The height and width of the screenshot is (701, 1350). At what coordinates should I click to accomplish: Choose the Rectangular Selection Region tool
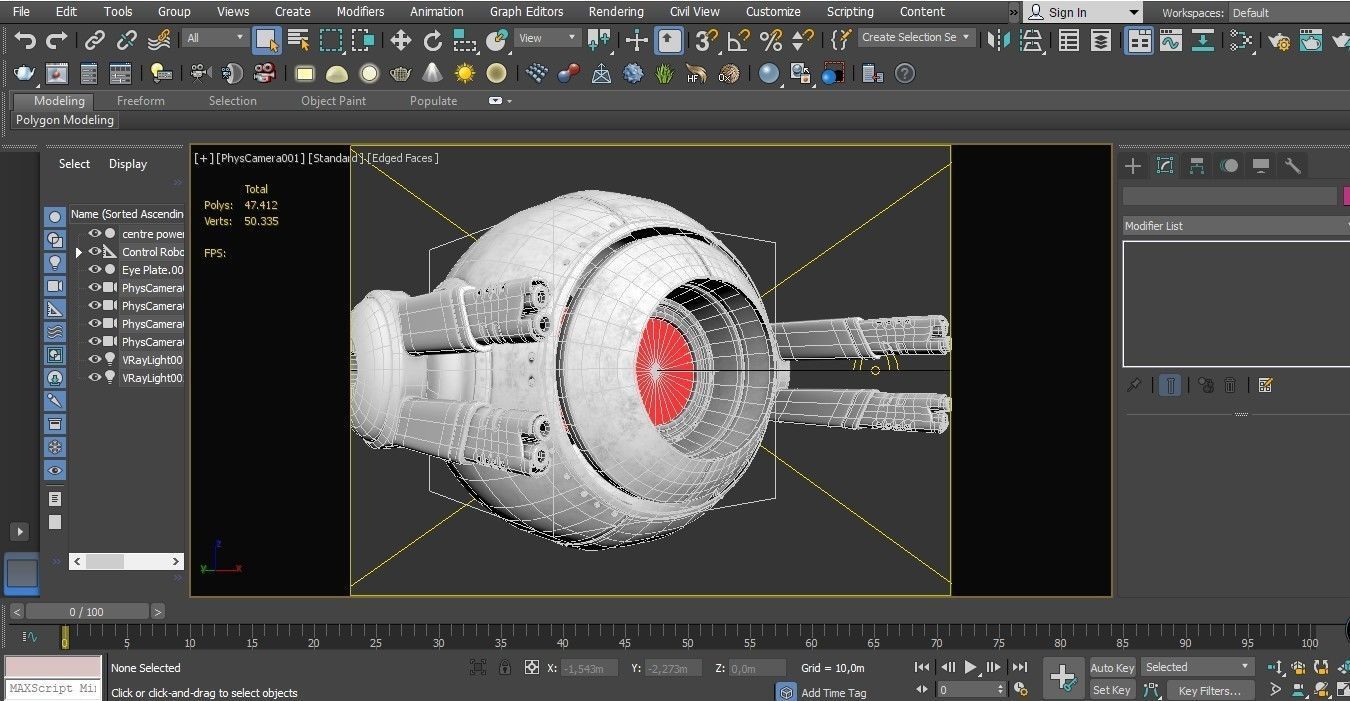(331, 40)
